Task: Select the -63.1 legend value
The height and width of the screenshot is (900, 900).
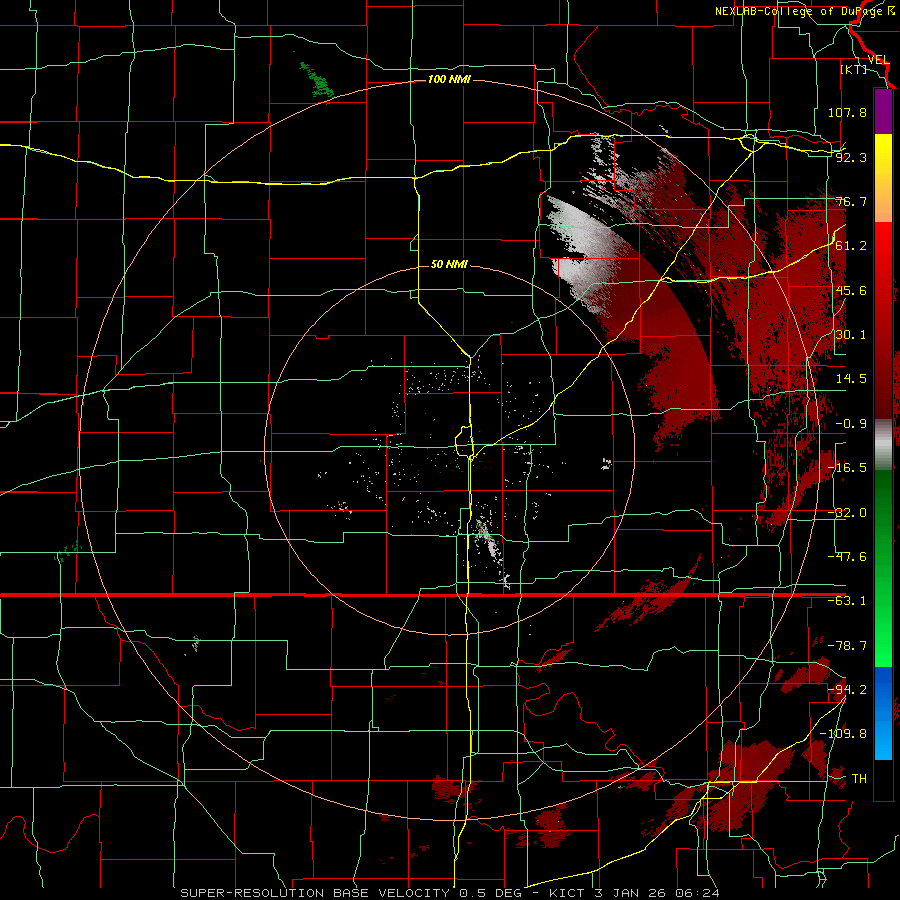Action: tap(847, 601)
